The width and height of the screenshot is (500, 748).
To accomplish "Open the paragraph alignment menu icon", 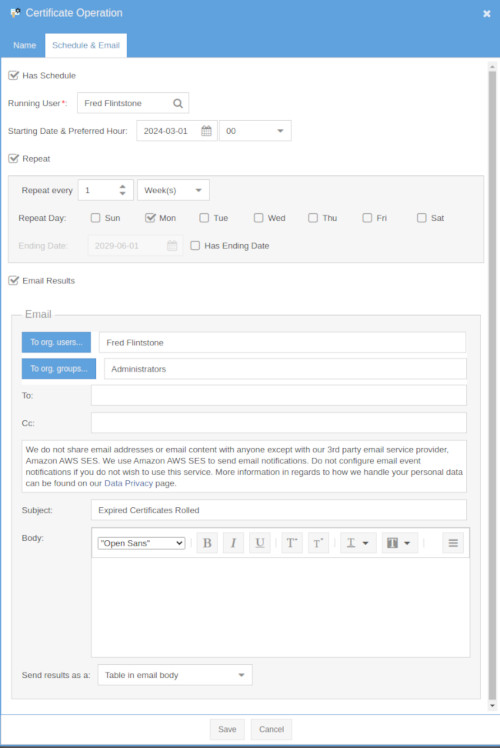I will (x=453, y=543).
